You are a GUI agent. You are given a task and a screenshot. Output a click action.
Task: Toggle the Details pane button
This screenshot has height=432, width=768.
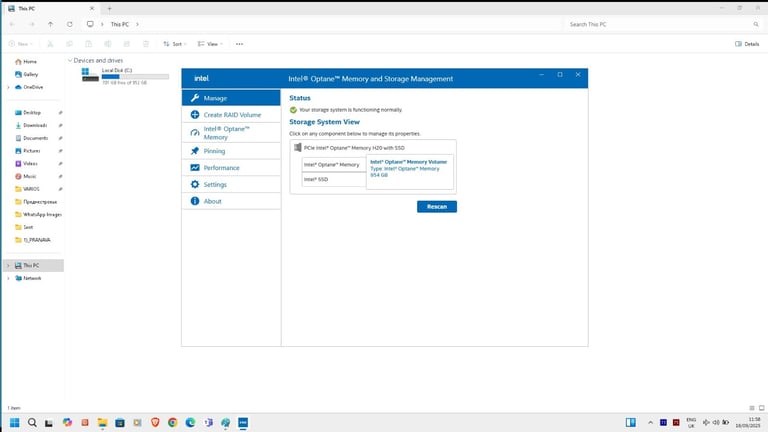click(746, 44)
